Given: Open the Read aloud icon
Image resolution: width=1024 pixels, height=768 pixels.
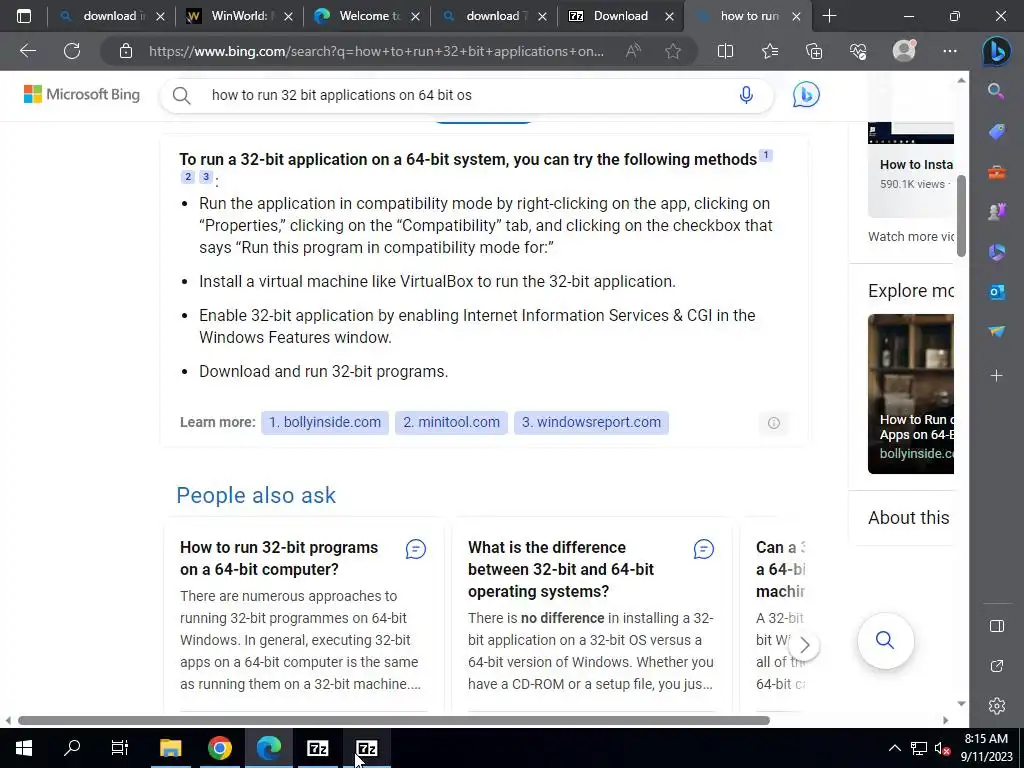Looking at the screenshot, I should pyautogui.click(x=633, y=51).
